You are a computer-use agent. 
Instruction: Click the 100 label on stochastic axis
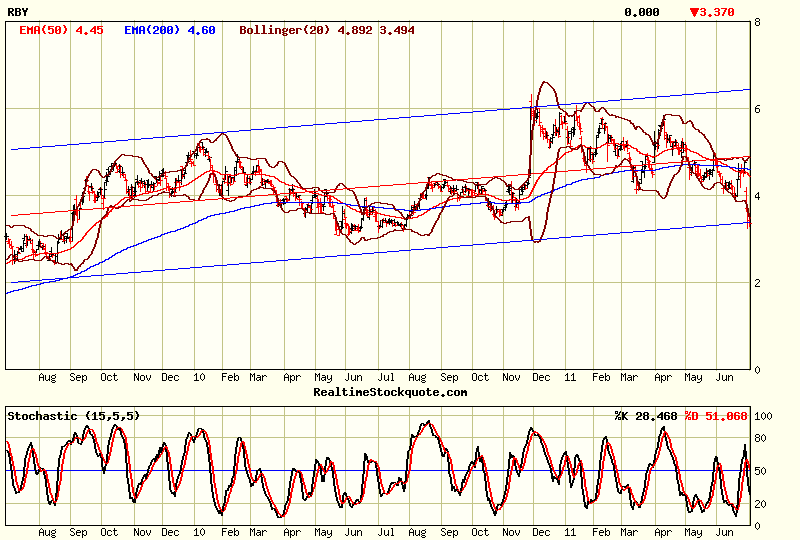tap(765, 416)
